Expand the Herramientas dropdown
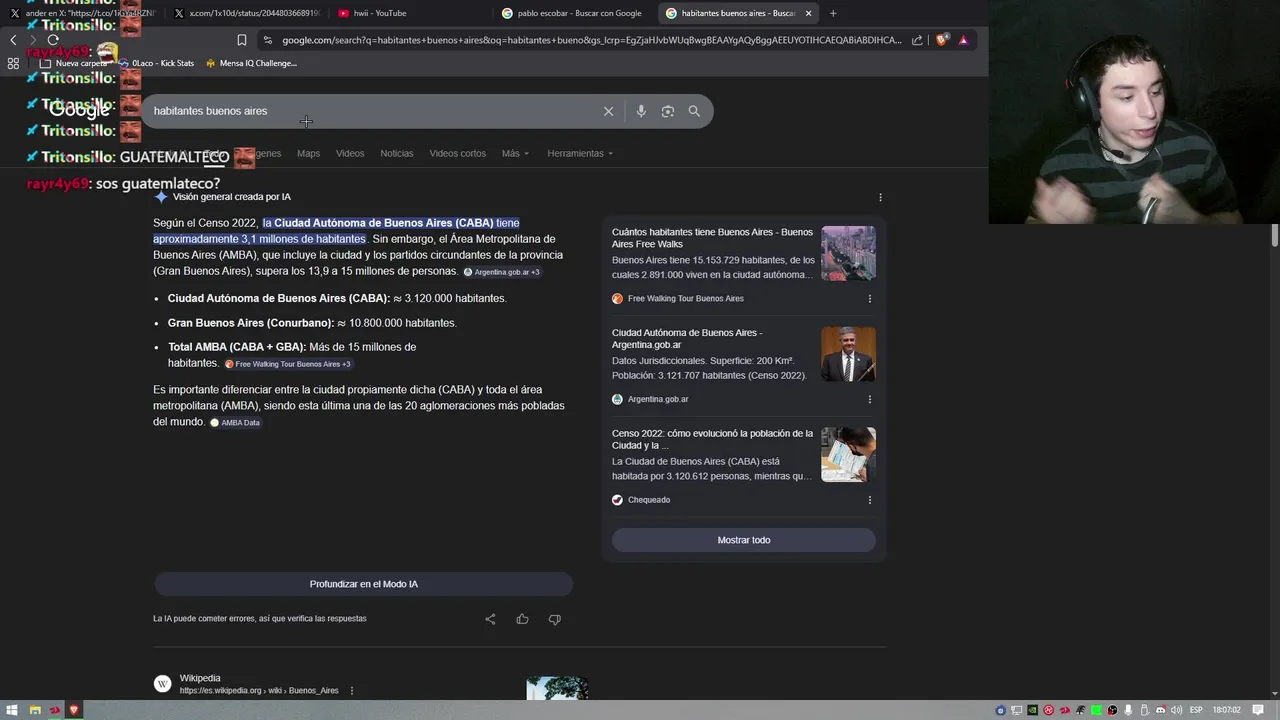The image size is (1280, 720). (580, 153)
